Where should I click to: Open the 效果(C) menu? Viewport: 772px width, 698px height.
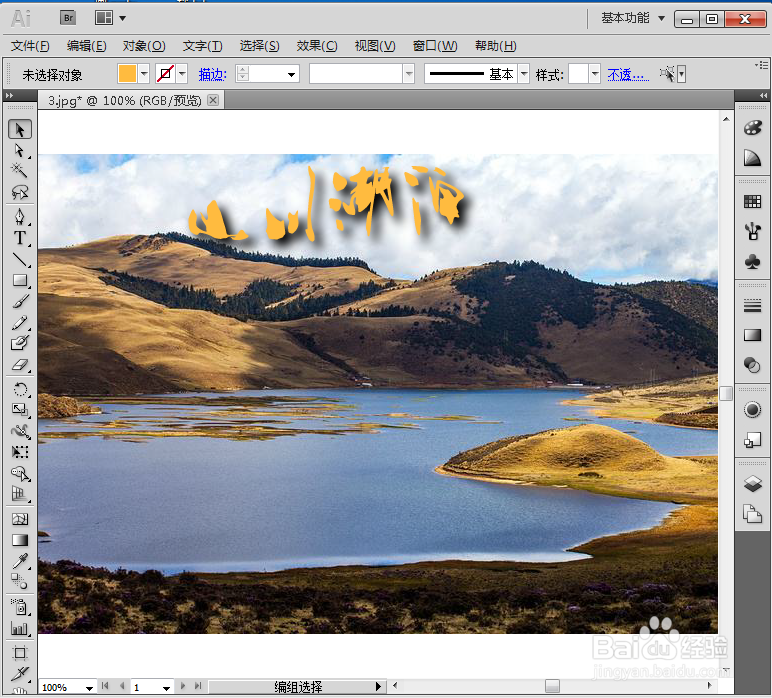click(317, 46)
